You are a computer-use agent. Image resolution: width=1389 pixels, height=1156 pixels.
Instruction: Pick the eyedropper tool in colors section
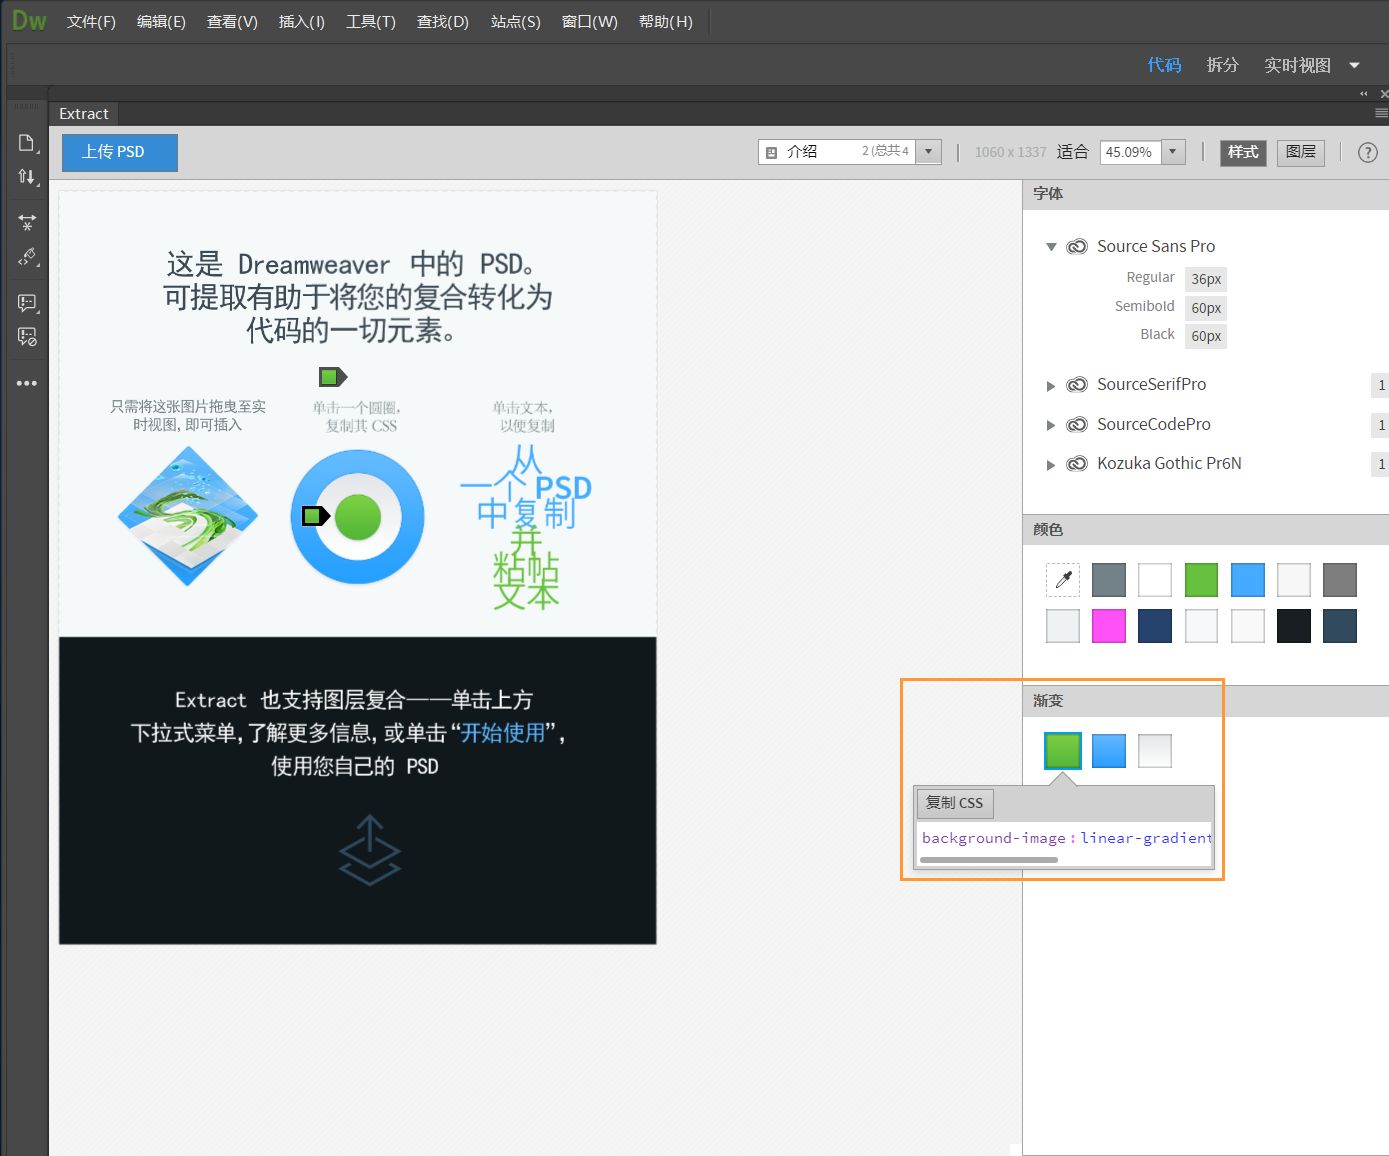(x=1063, y=580)
